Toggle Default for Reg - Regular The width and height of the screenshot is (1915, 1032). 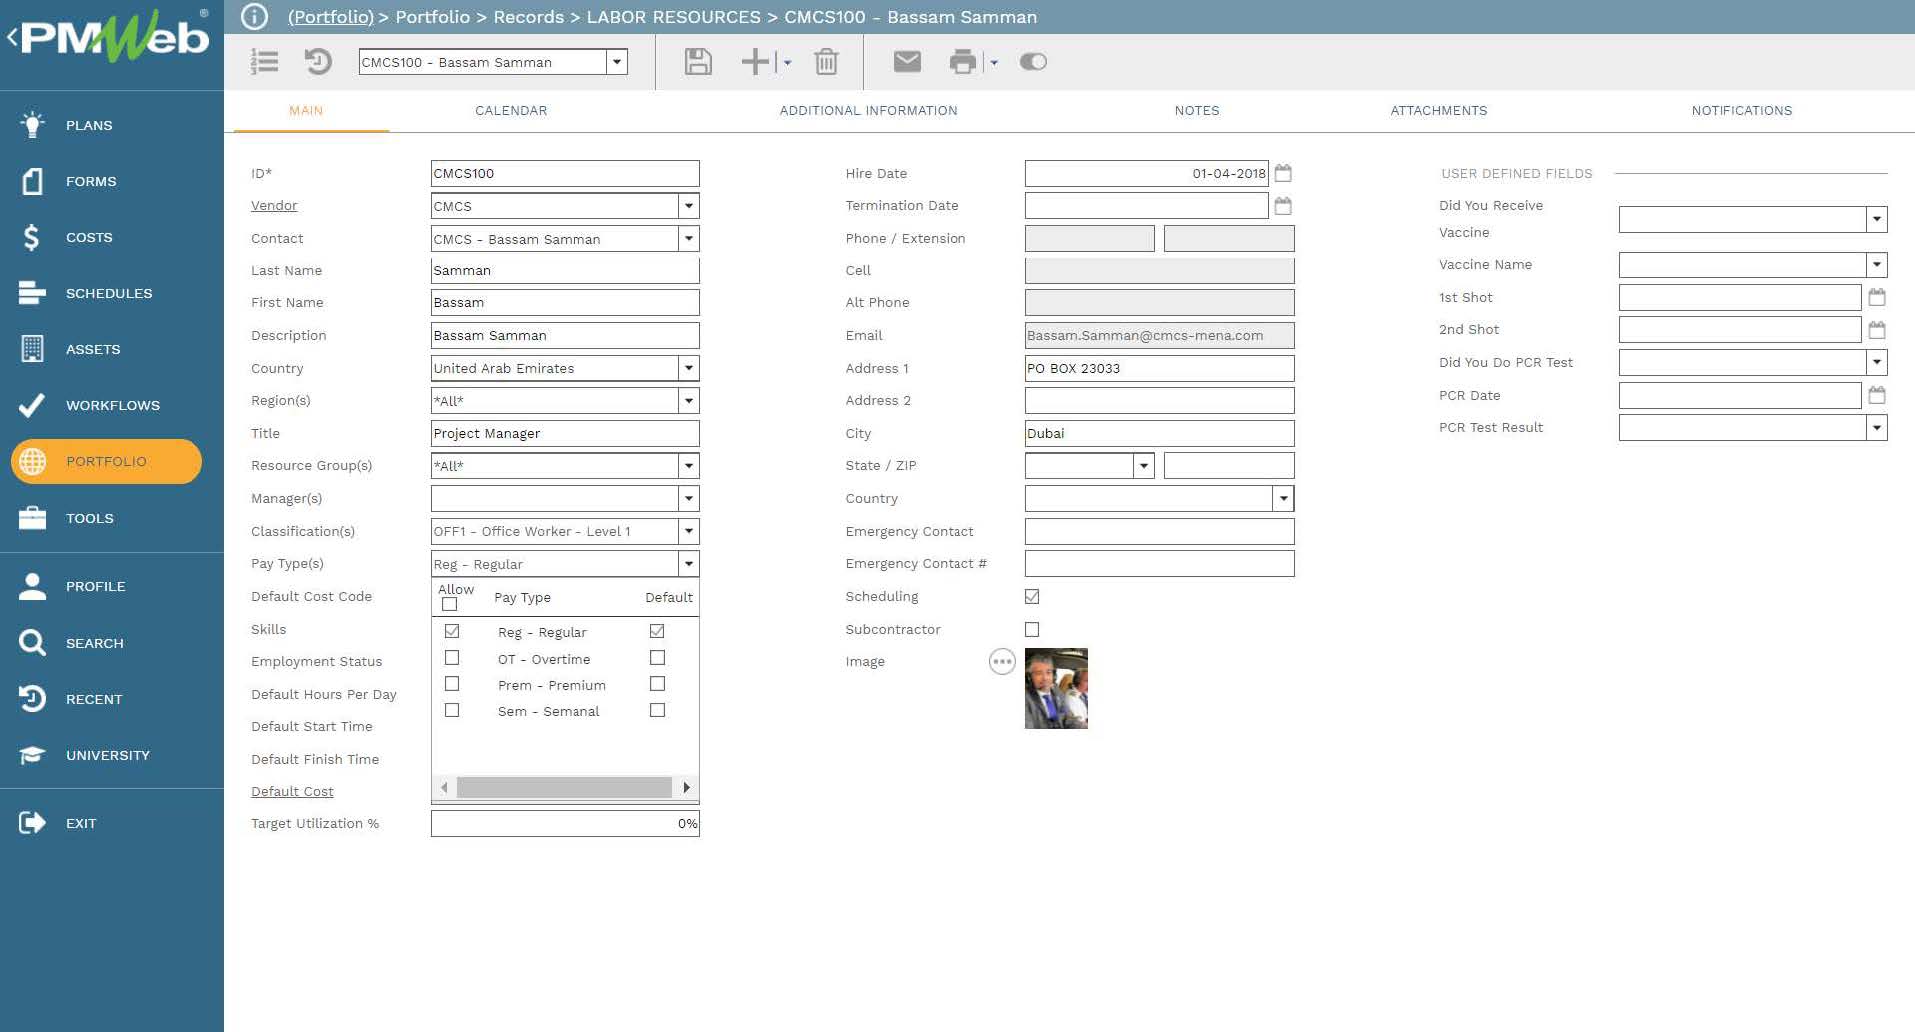pos(657,631)
